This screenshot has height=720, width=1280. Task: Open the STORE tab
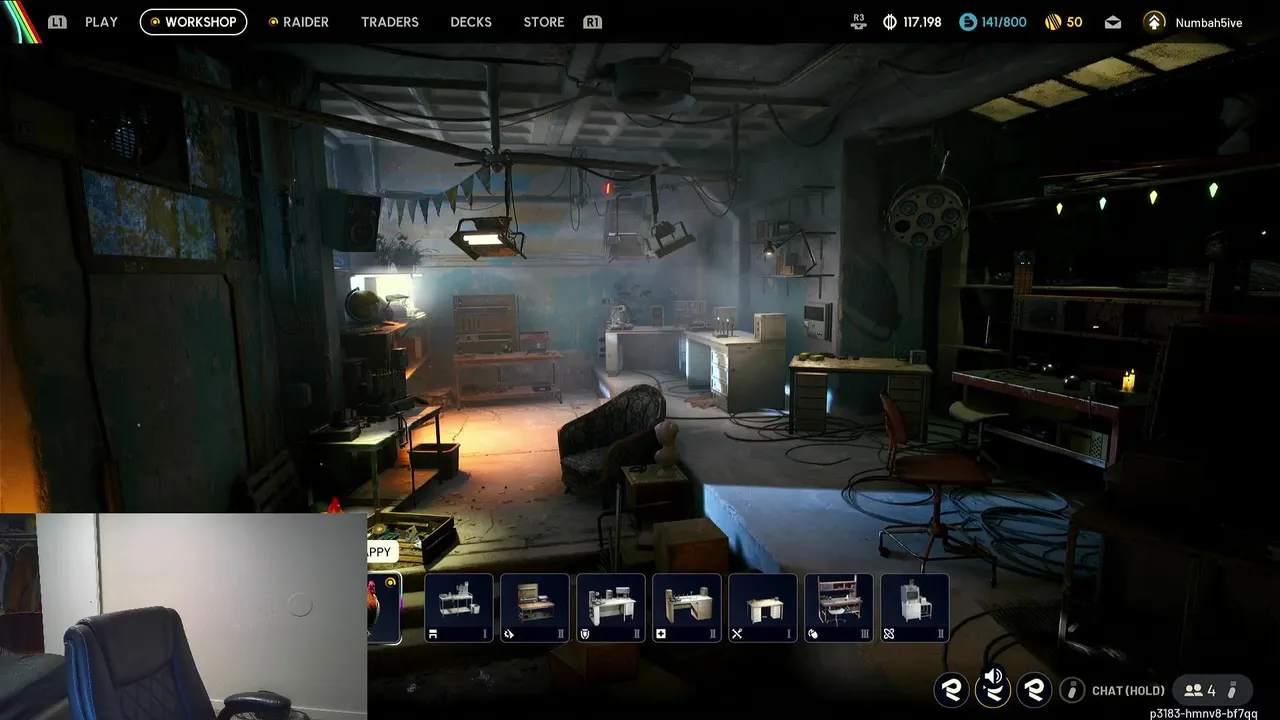[x=544, y=22]
